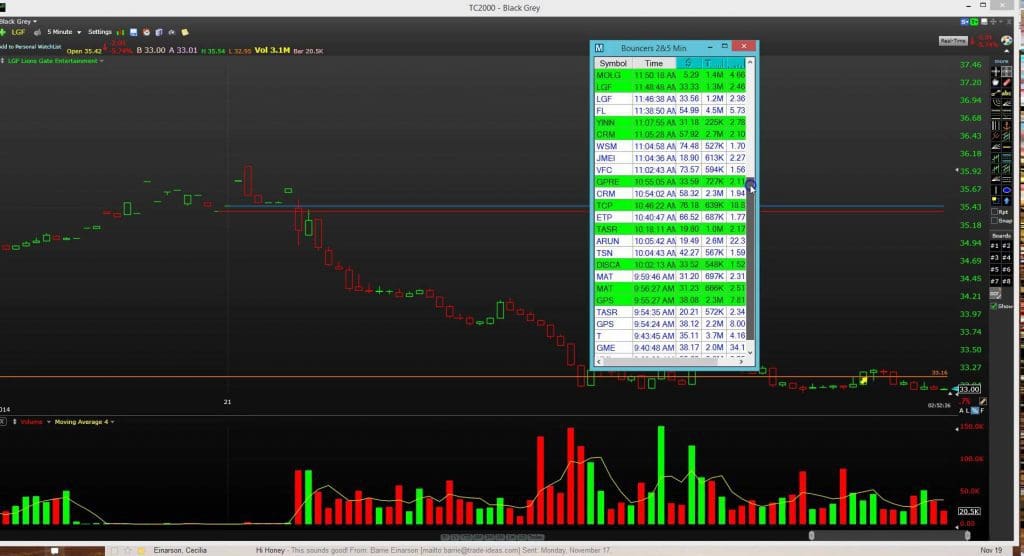Open chart Settings menu
The width and height of the screenshot is (1024, 556).
coord(100,32)
